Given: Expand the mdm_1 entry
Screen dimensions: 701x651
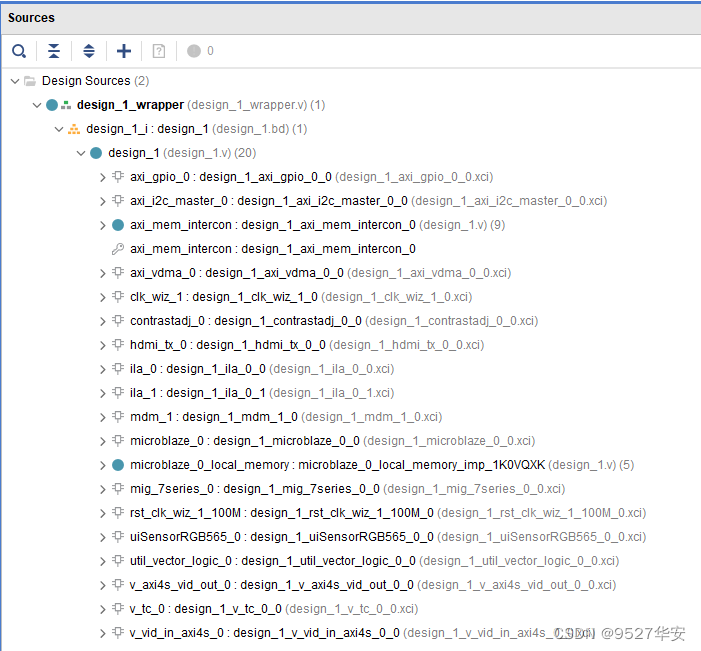Looking at the screenshot, I should 102,418.
